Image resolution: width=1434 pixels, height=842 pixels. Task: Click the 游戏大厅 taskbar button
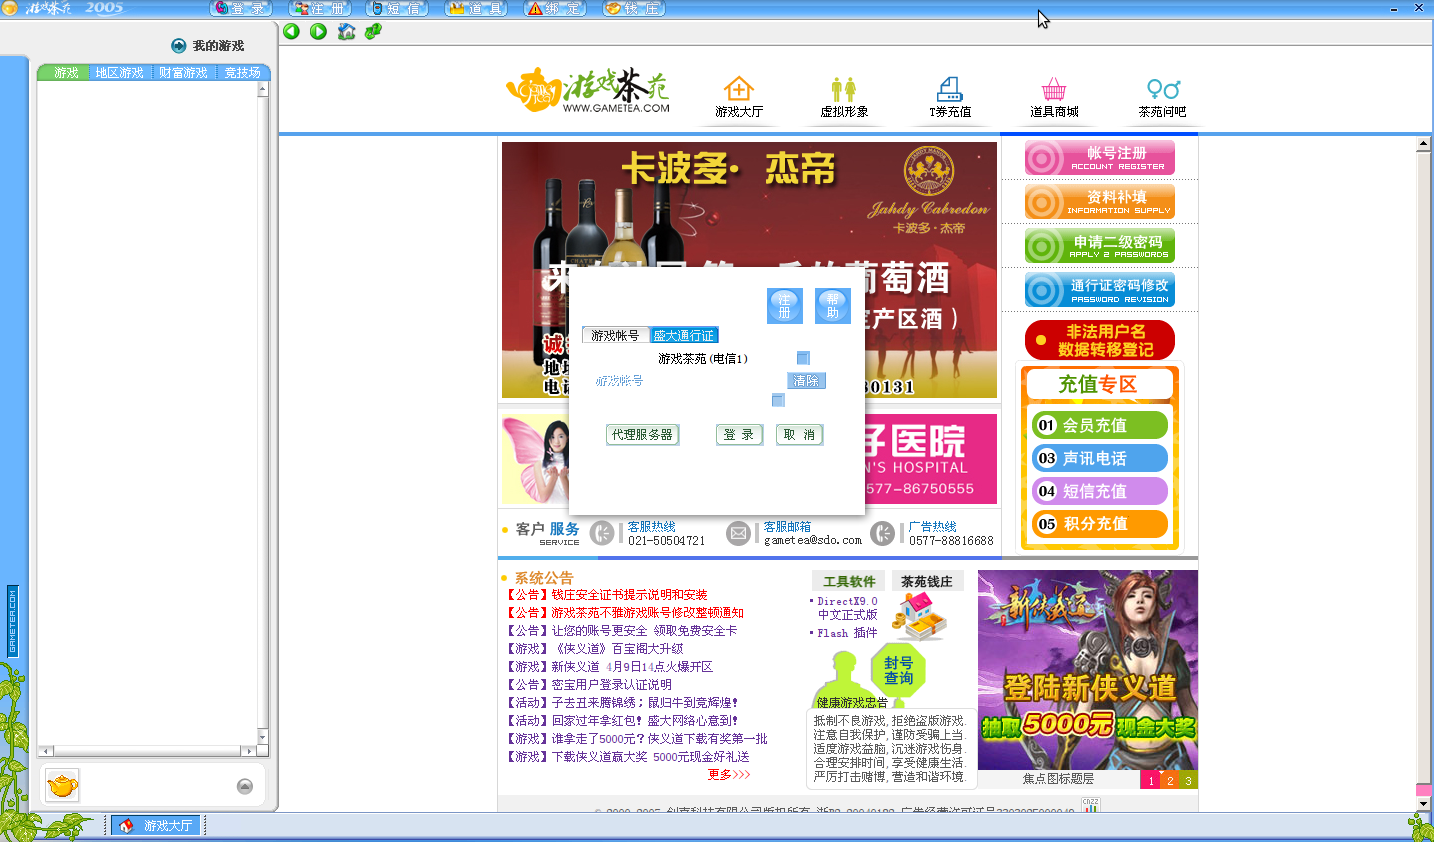coord(156,825)
